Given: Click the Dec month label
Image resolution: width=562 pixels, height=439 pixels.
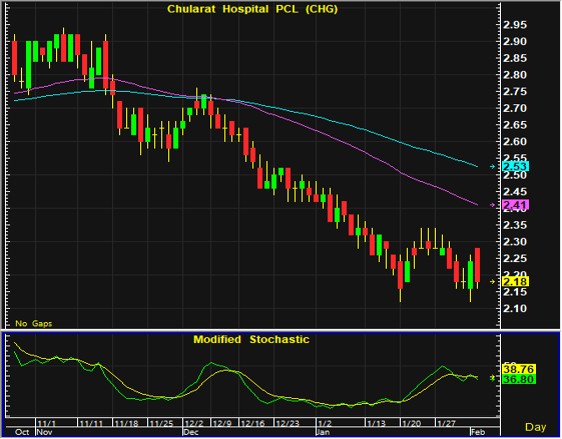Looking at the screenshot, I should 191,432.
